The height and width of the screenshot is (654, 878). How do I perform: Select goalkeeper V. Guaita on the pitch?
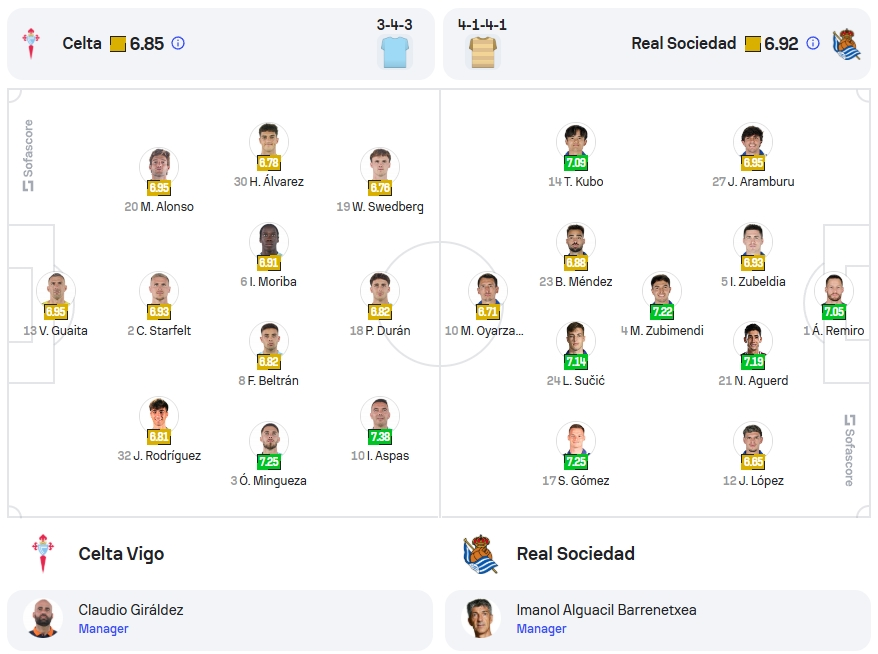55,291
